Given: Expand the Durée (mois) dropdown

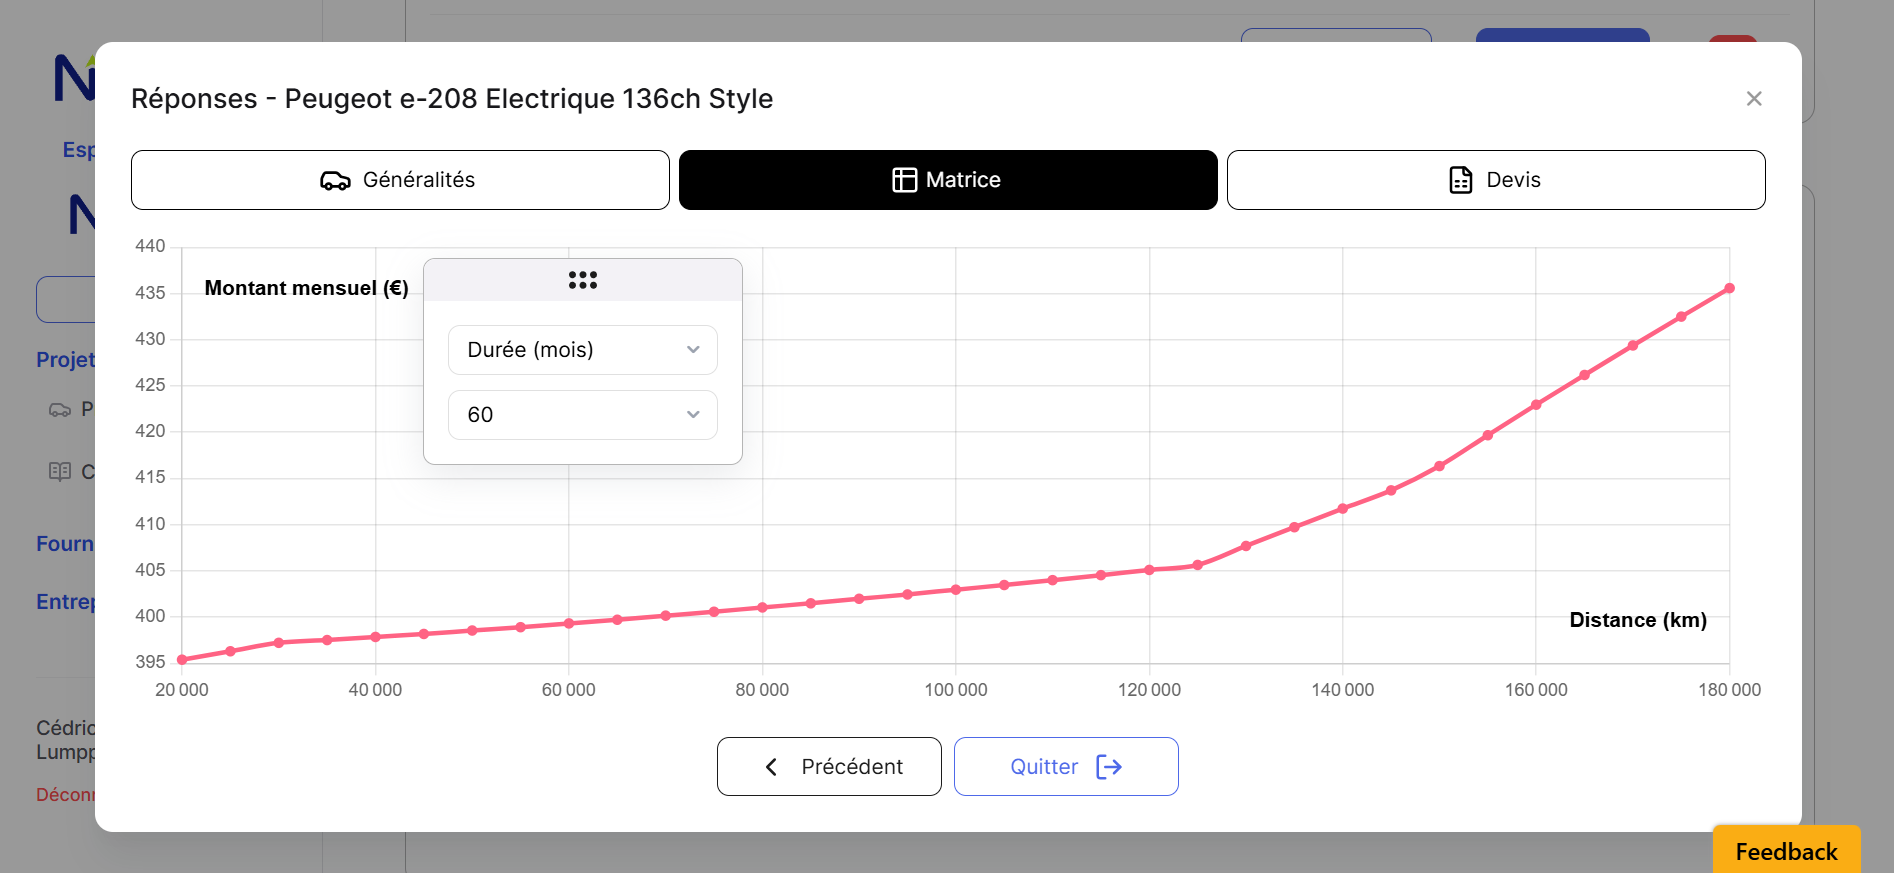Looking at the screenshot, I should pyautogui.click(x=583, y=350).
